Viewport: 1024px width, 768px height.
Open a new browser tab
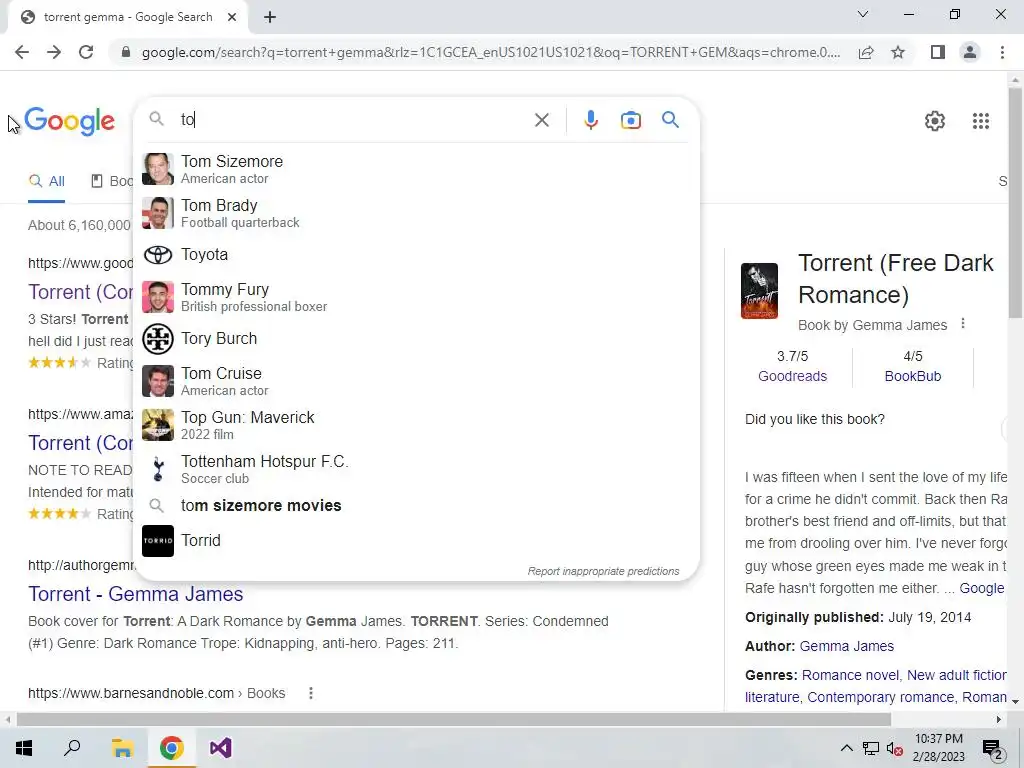[270, 17]
